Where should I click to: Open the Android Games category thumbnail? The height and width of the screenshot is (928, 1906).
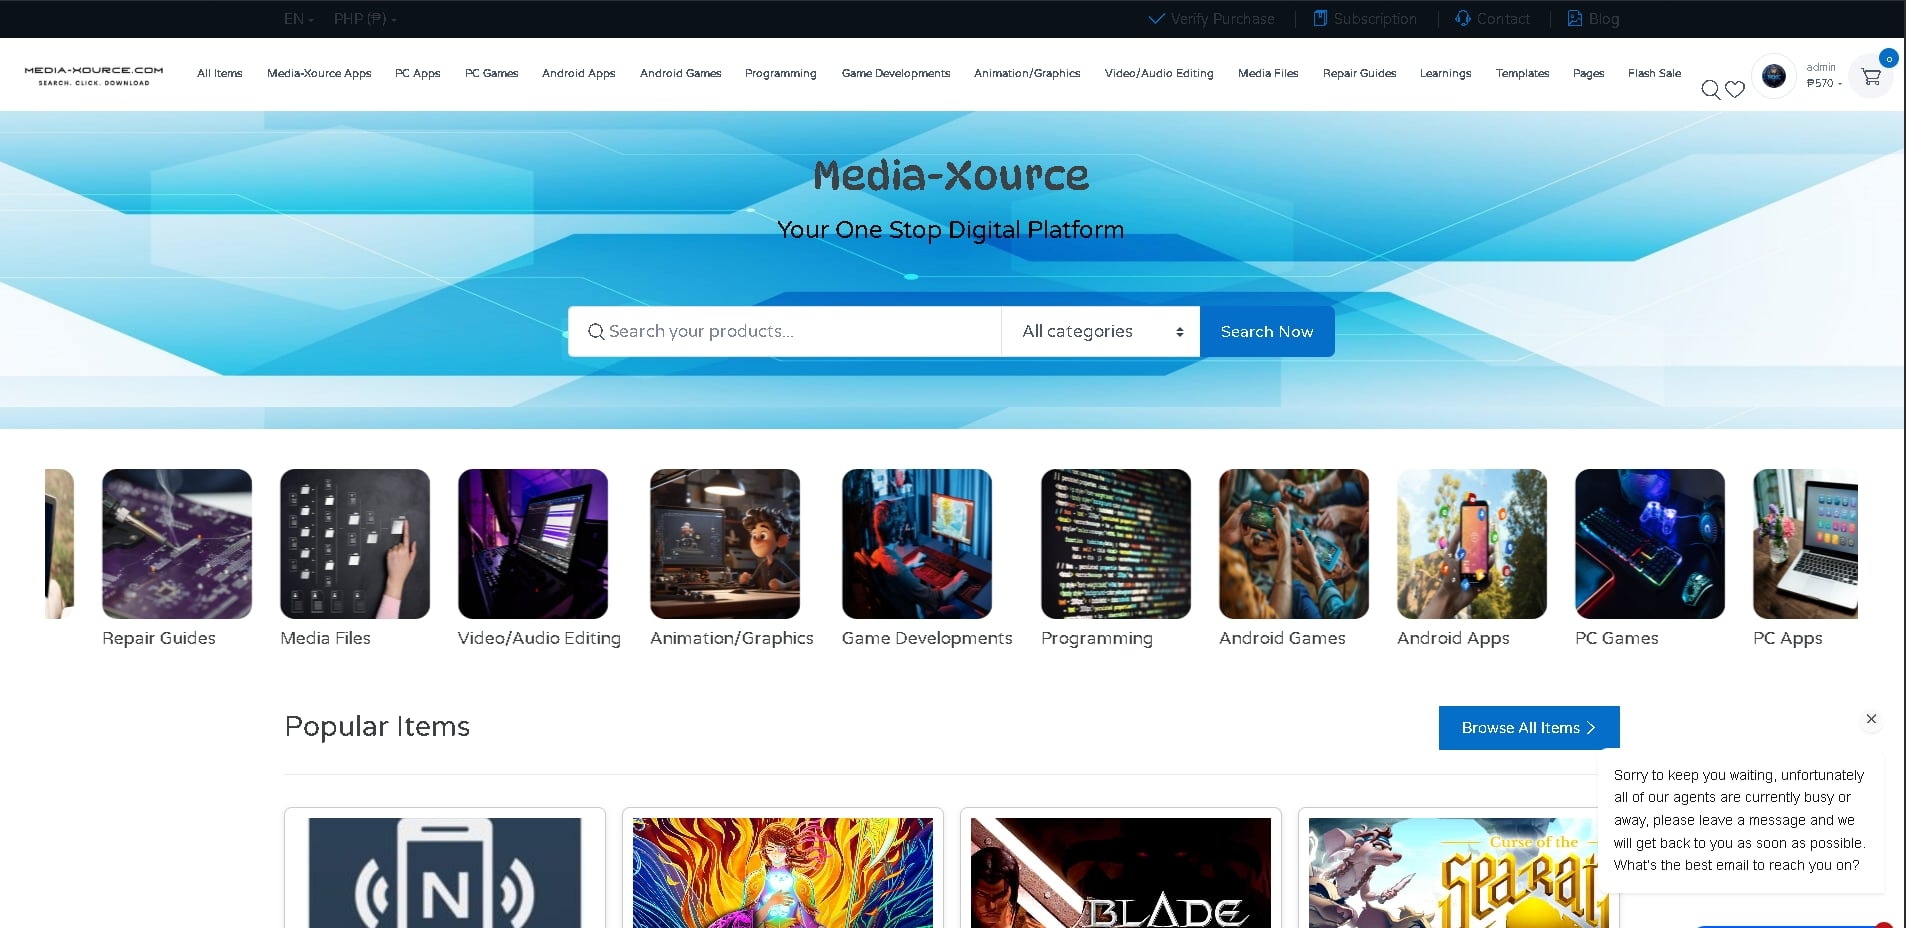pos(1294,544)
